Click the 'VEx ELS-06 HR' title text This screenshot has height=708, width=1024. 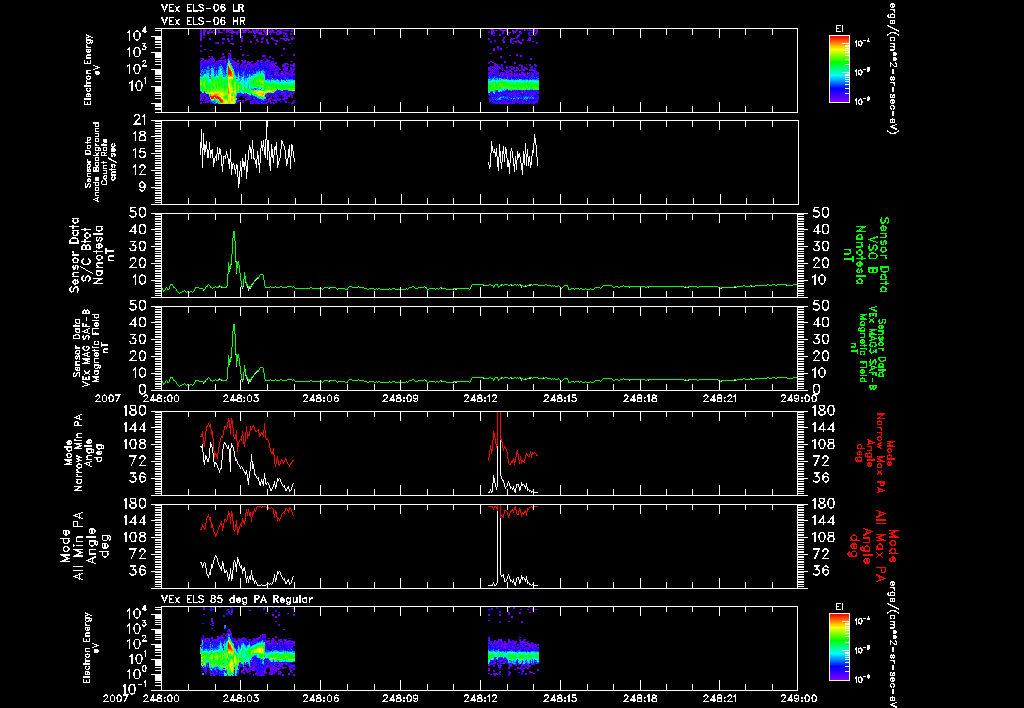(203, 21)
